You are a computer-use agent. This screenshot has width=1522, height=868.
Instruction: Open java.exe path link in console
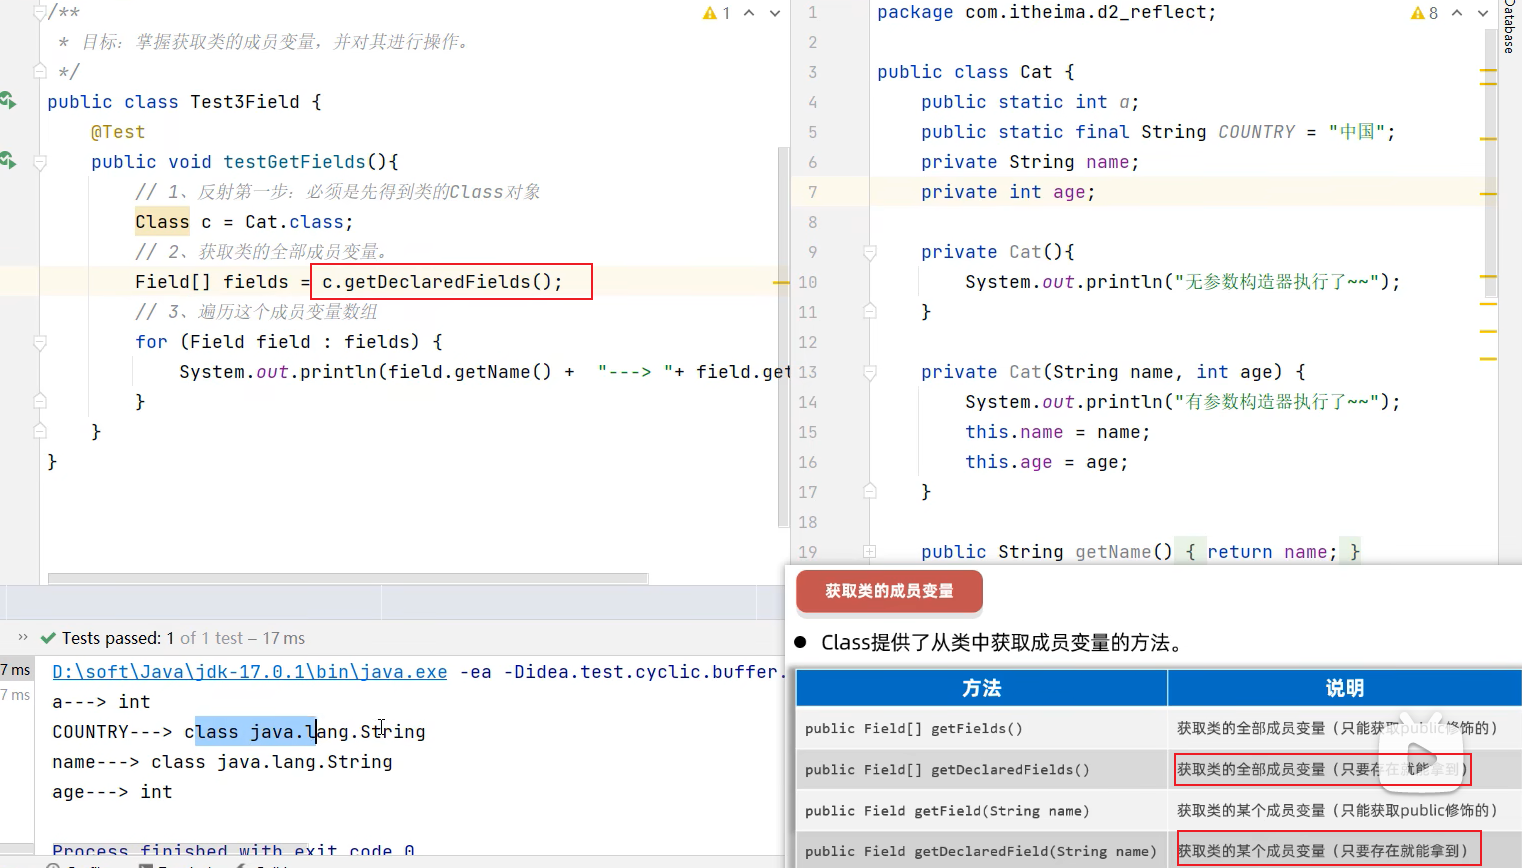tap(250, 672)
